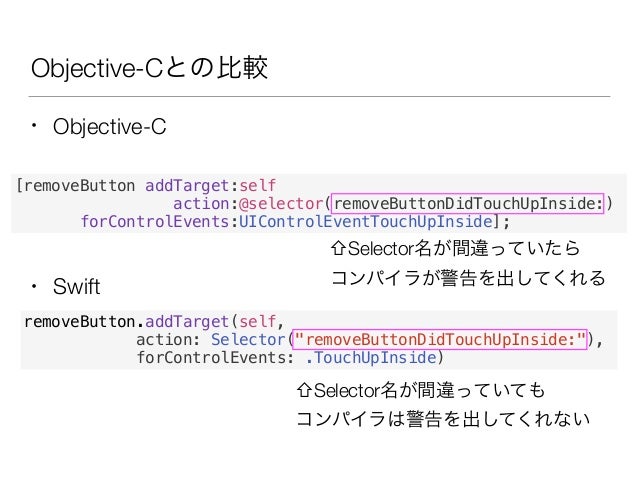This screenshot has width=638, height=479.
Task: Click '@selector' in the Objective-C snippet
Action: pyautogui.click(x=281, y=203)
